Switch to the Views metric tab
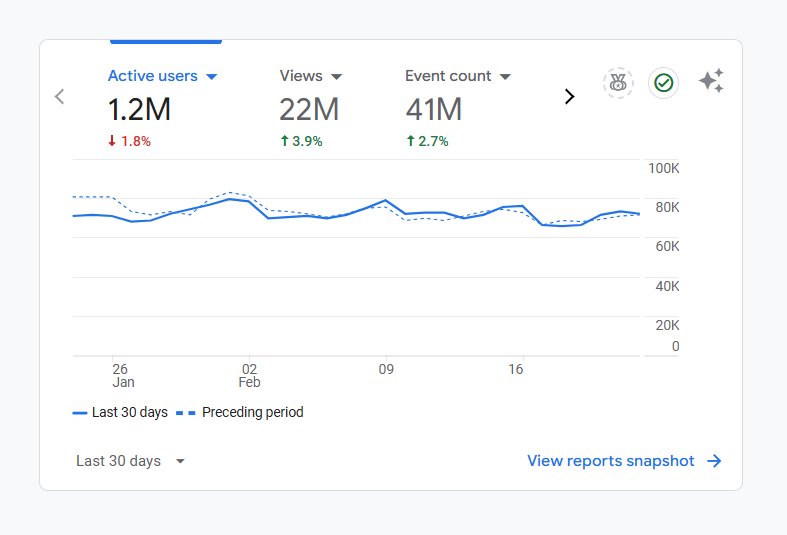 [301, 76]
